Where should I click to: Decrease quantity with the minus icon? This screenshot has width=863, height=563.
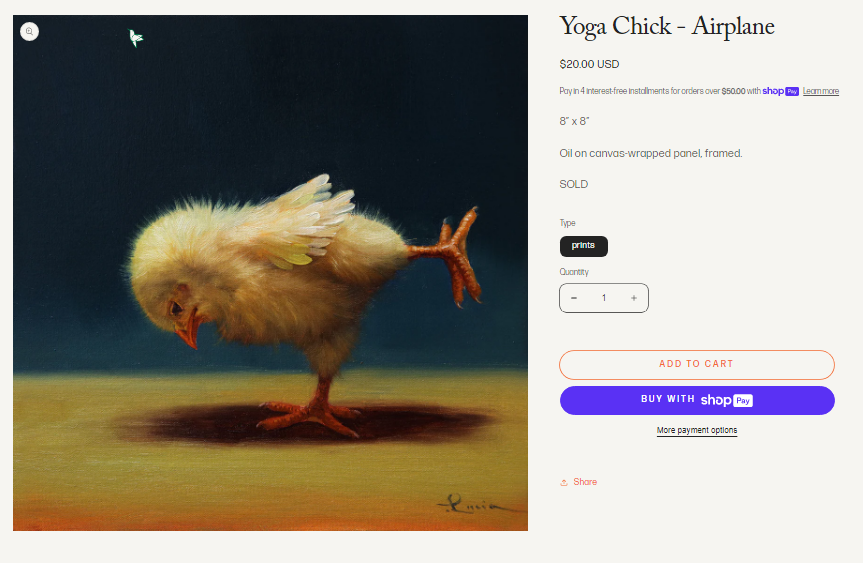tap(574, 298)
